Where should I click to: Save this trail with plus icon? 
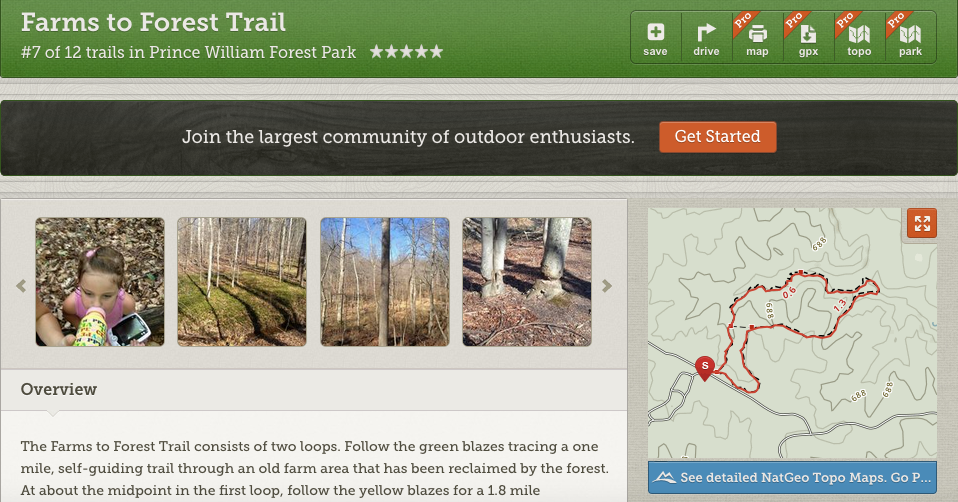(x=656, y=38)
